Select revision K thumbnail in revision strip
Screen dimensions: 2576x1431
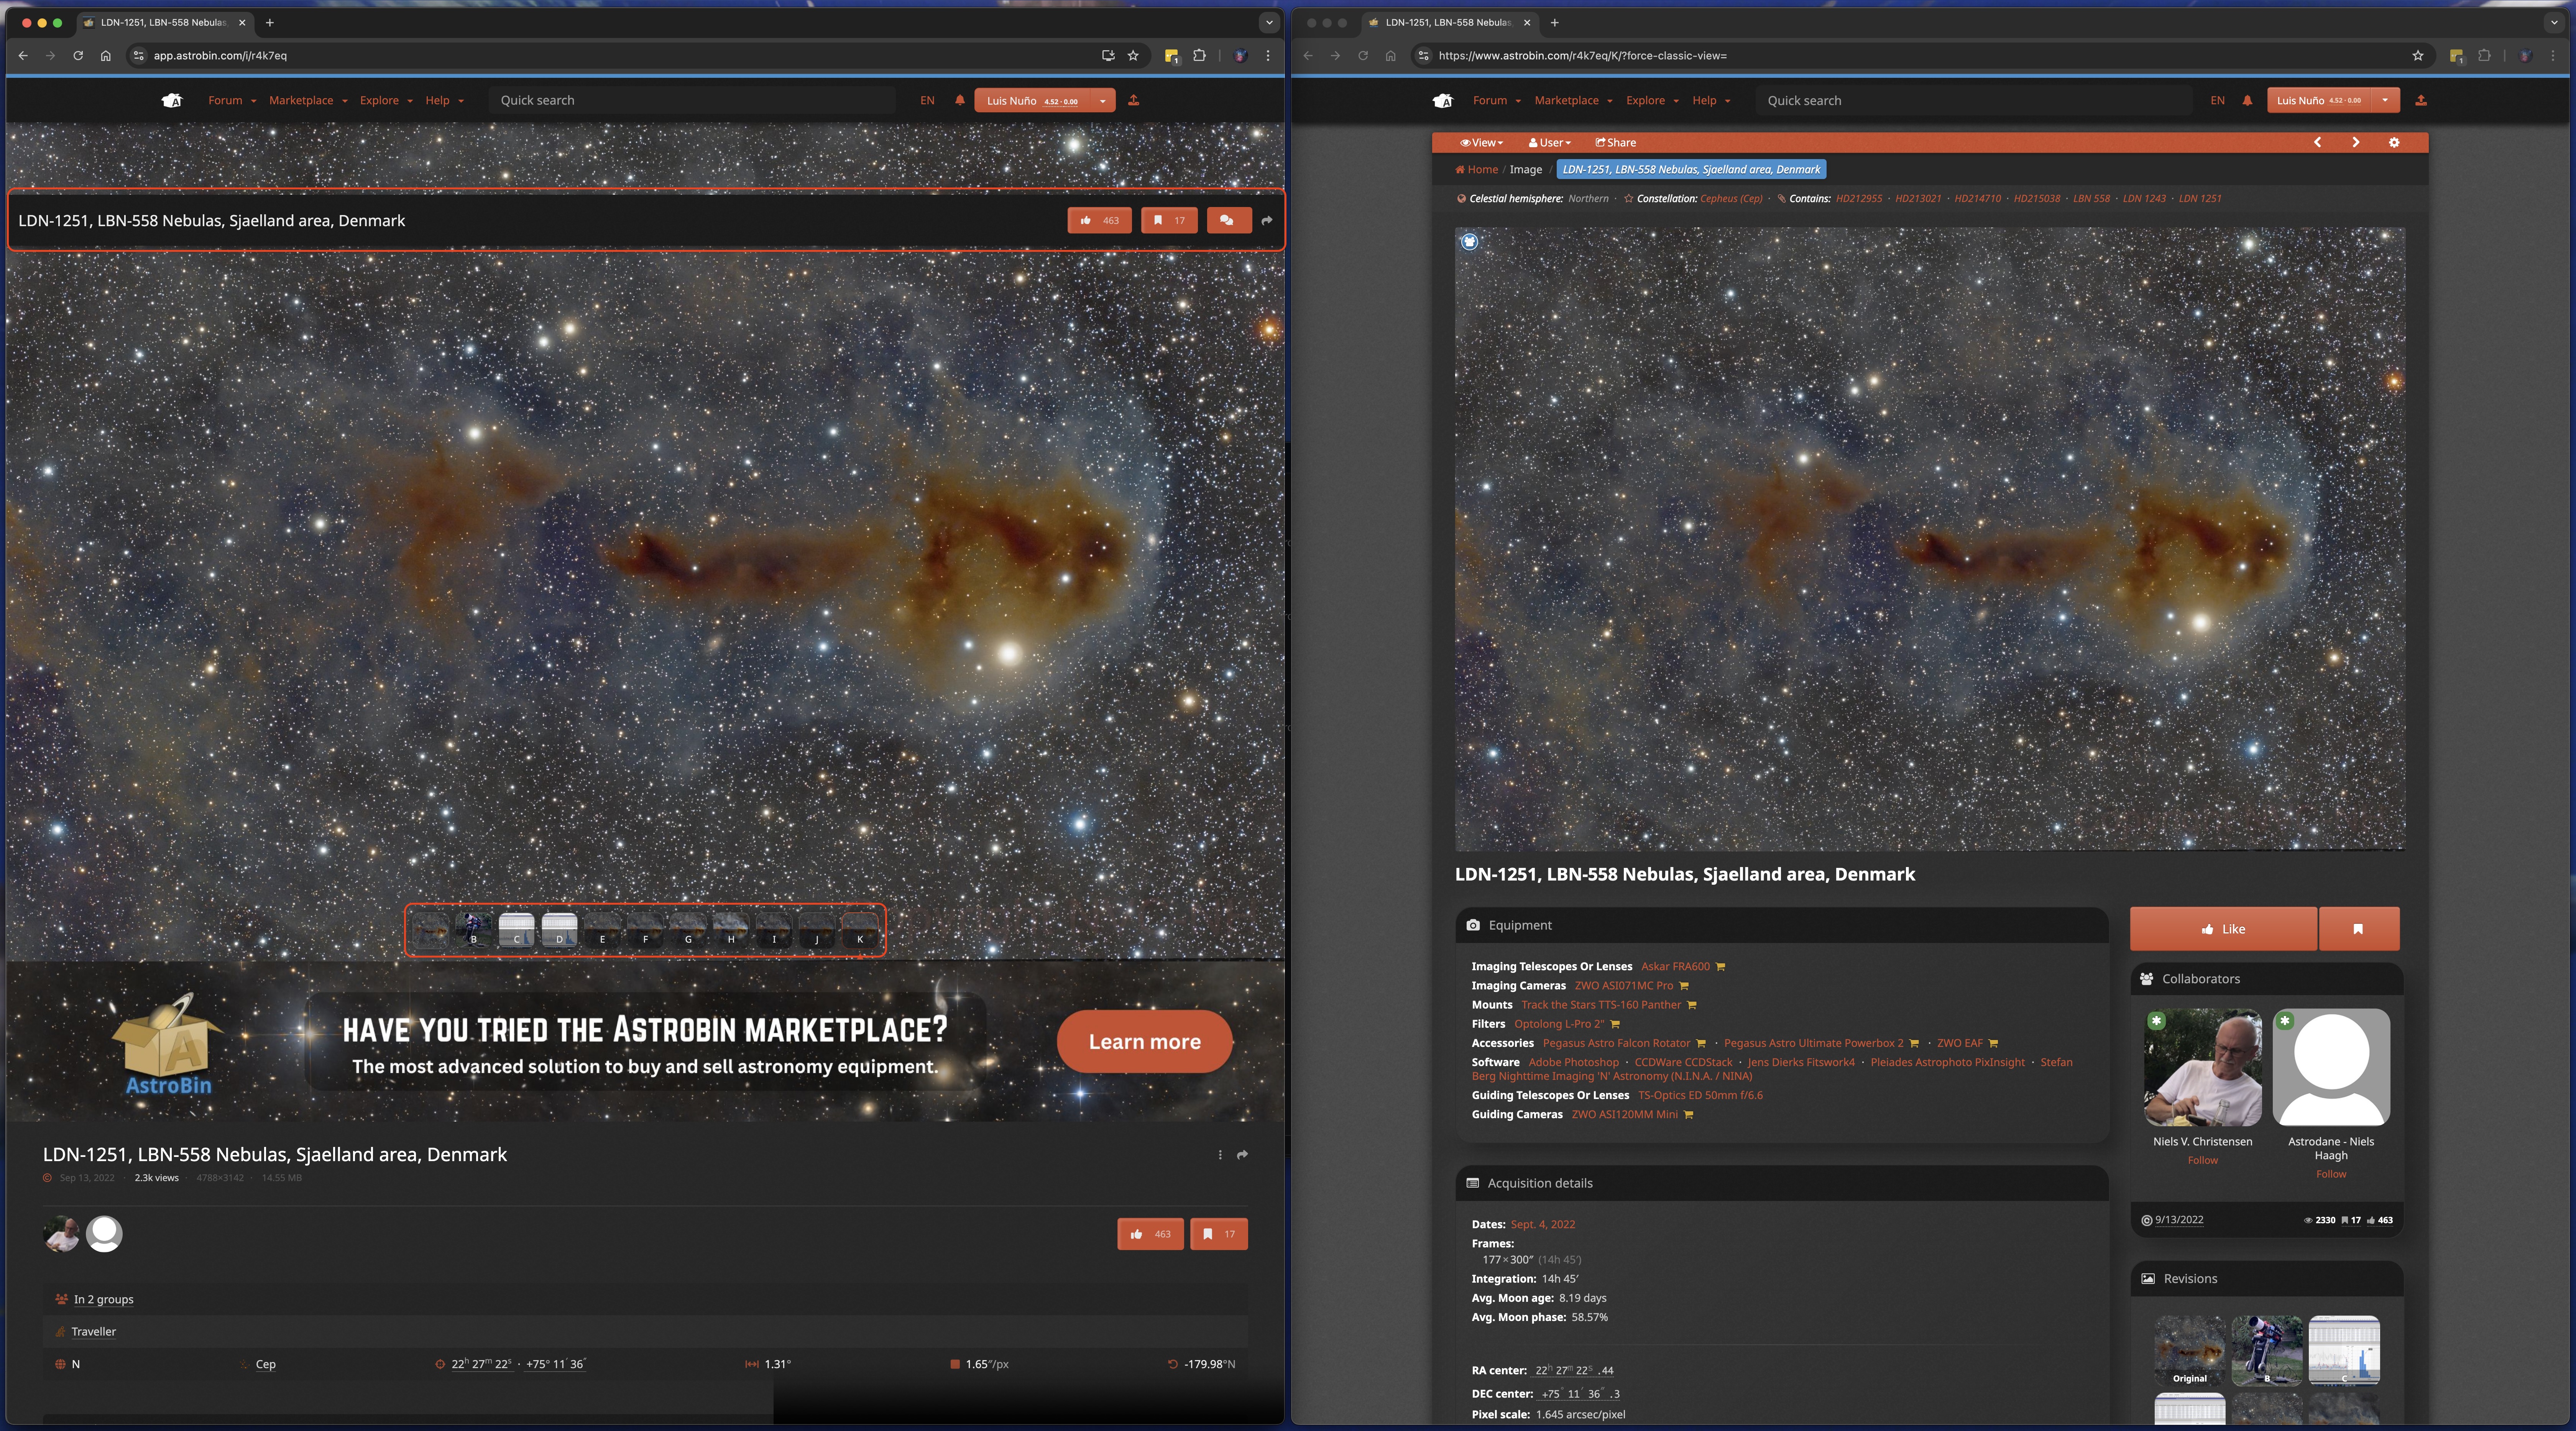[x=859, y=929]
